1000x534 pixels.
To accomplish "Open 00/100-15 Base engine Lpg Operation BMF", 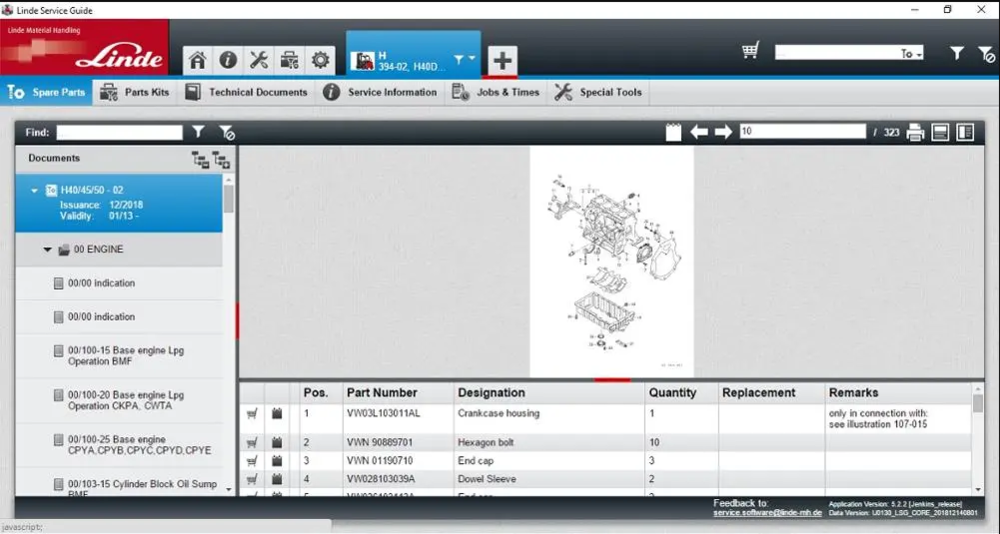I will pyautogui.click(x=125, y=356).
